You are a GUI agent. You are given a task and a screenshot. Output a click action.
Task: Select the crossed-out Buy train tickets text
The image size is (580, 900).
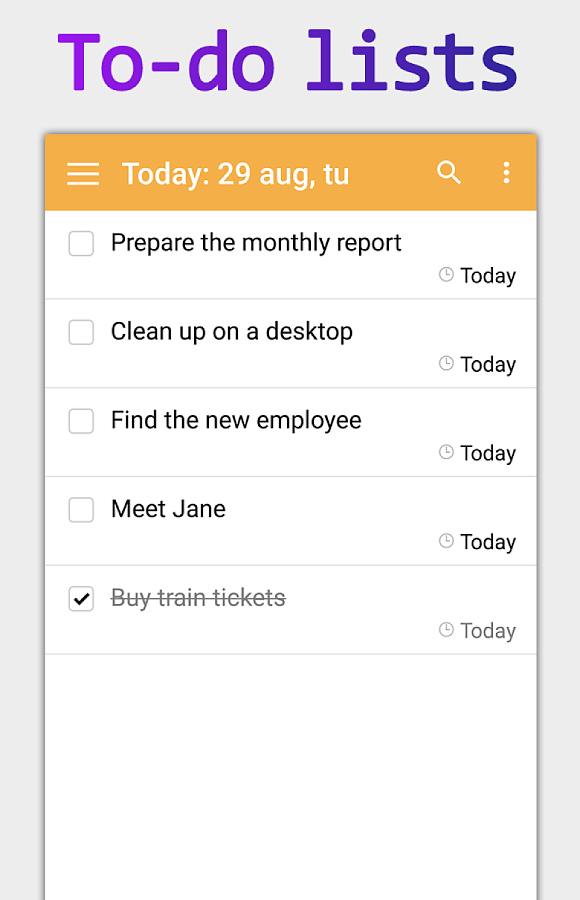click(x=198, y=598)
